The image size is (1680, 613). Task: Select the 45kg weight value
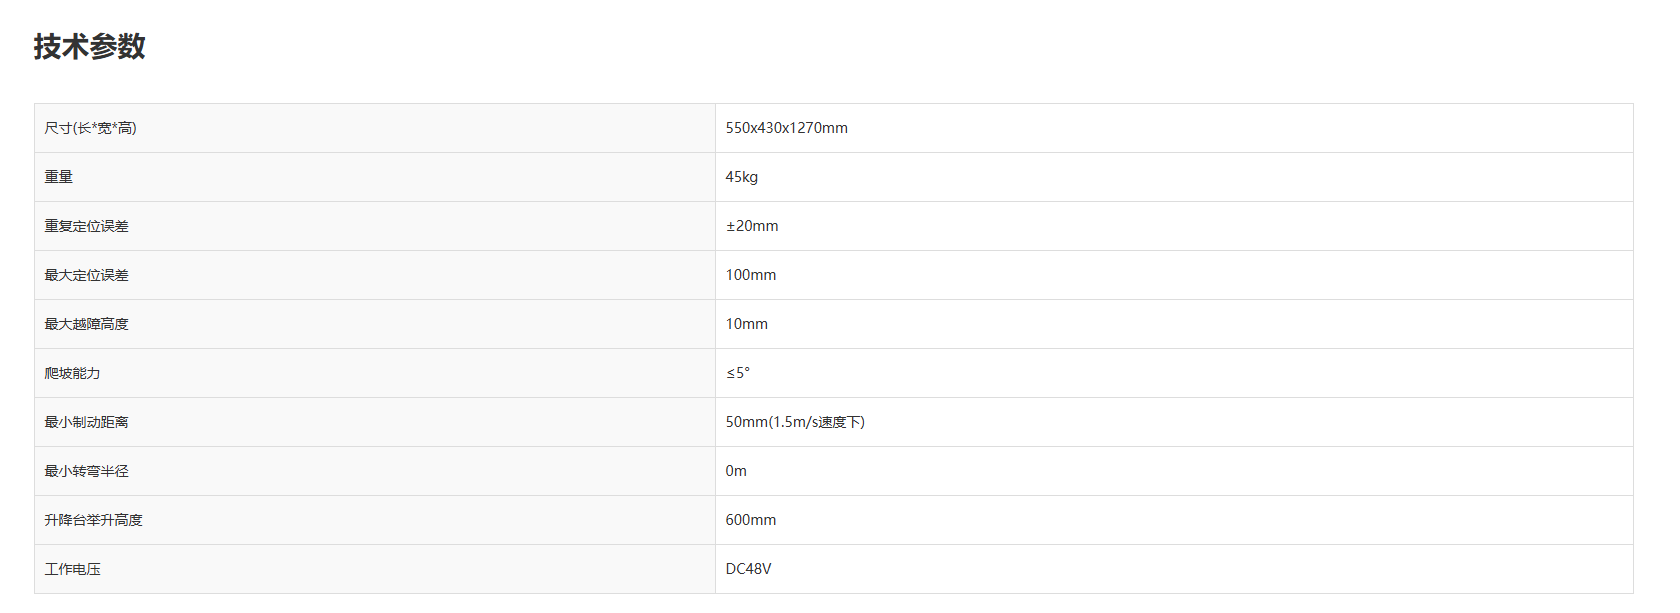tap(741, 177)
